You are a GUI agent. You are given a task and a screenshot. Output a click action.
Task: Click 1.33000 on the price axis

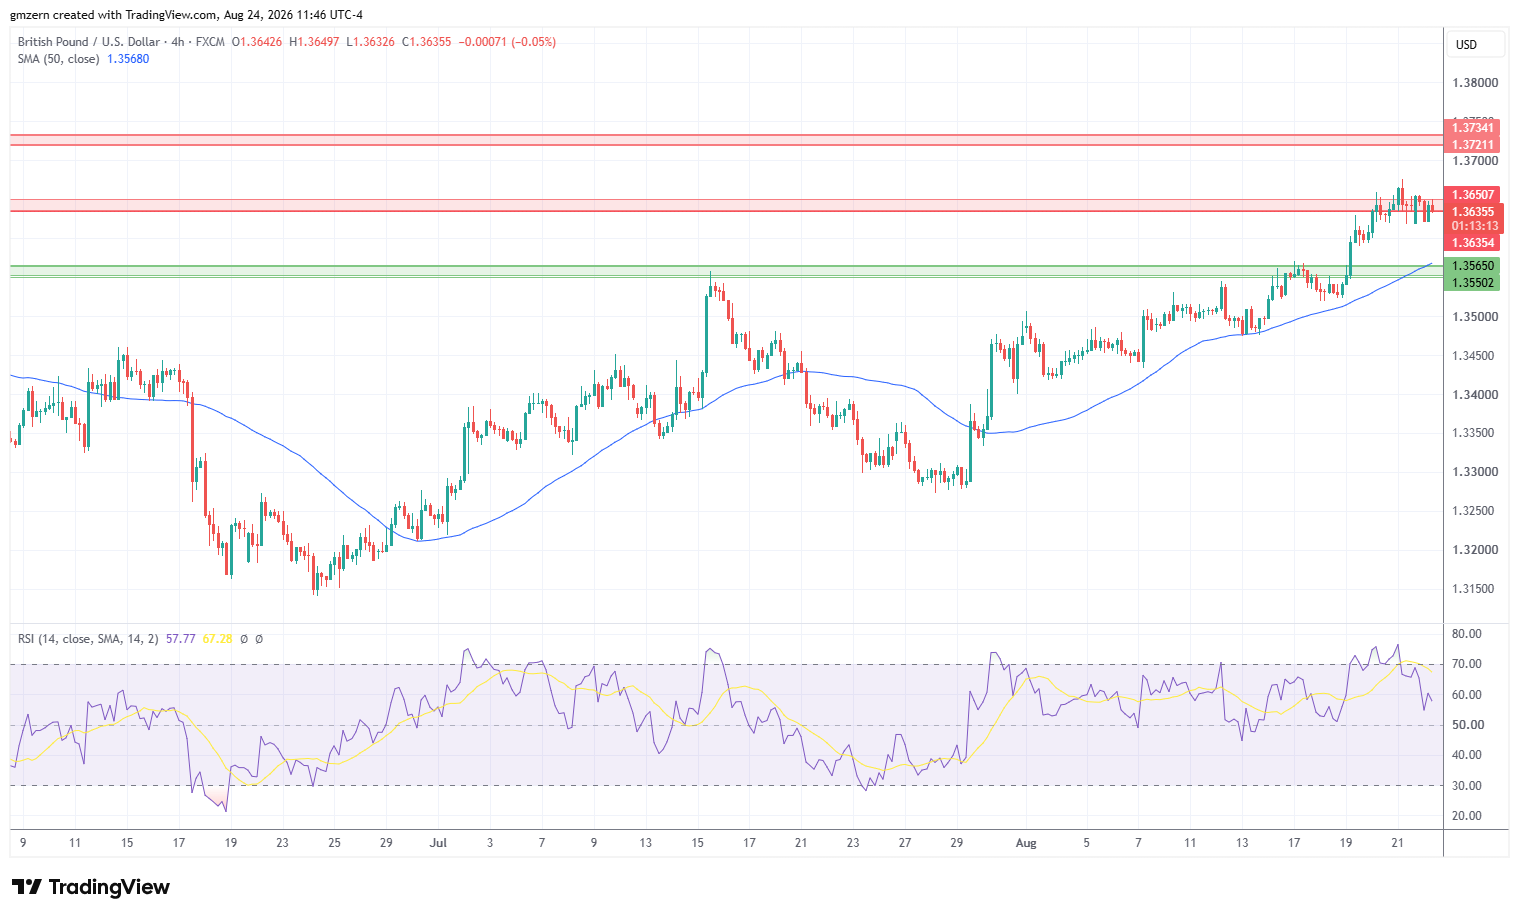1475,472
